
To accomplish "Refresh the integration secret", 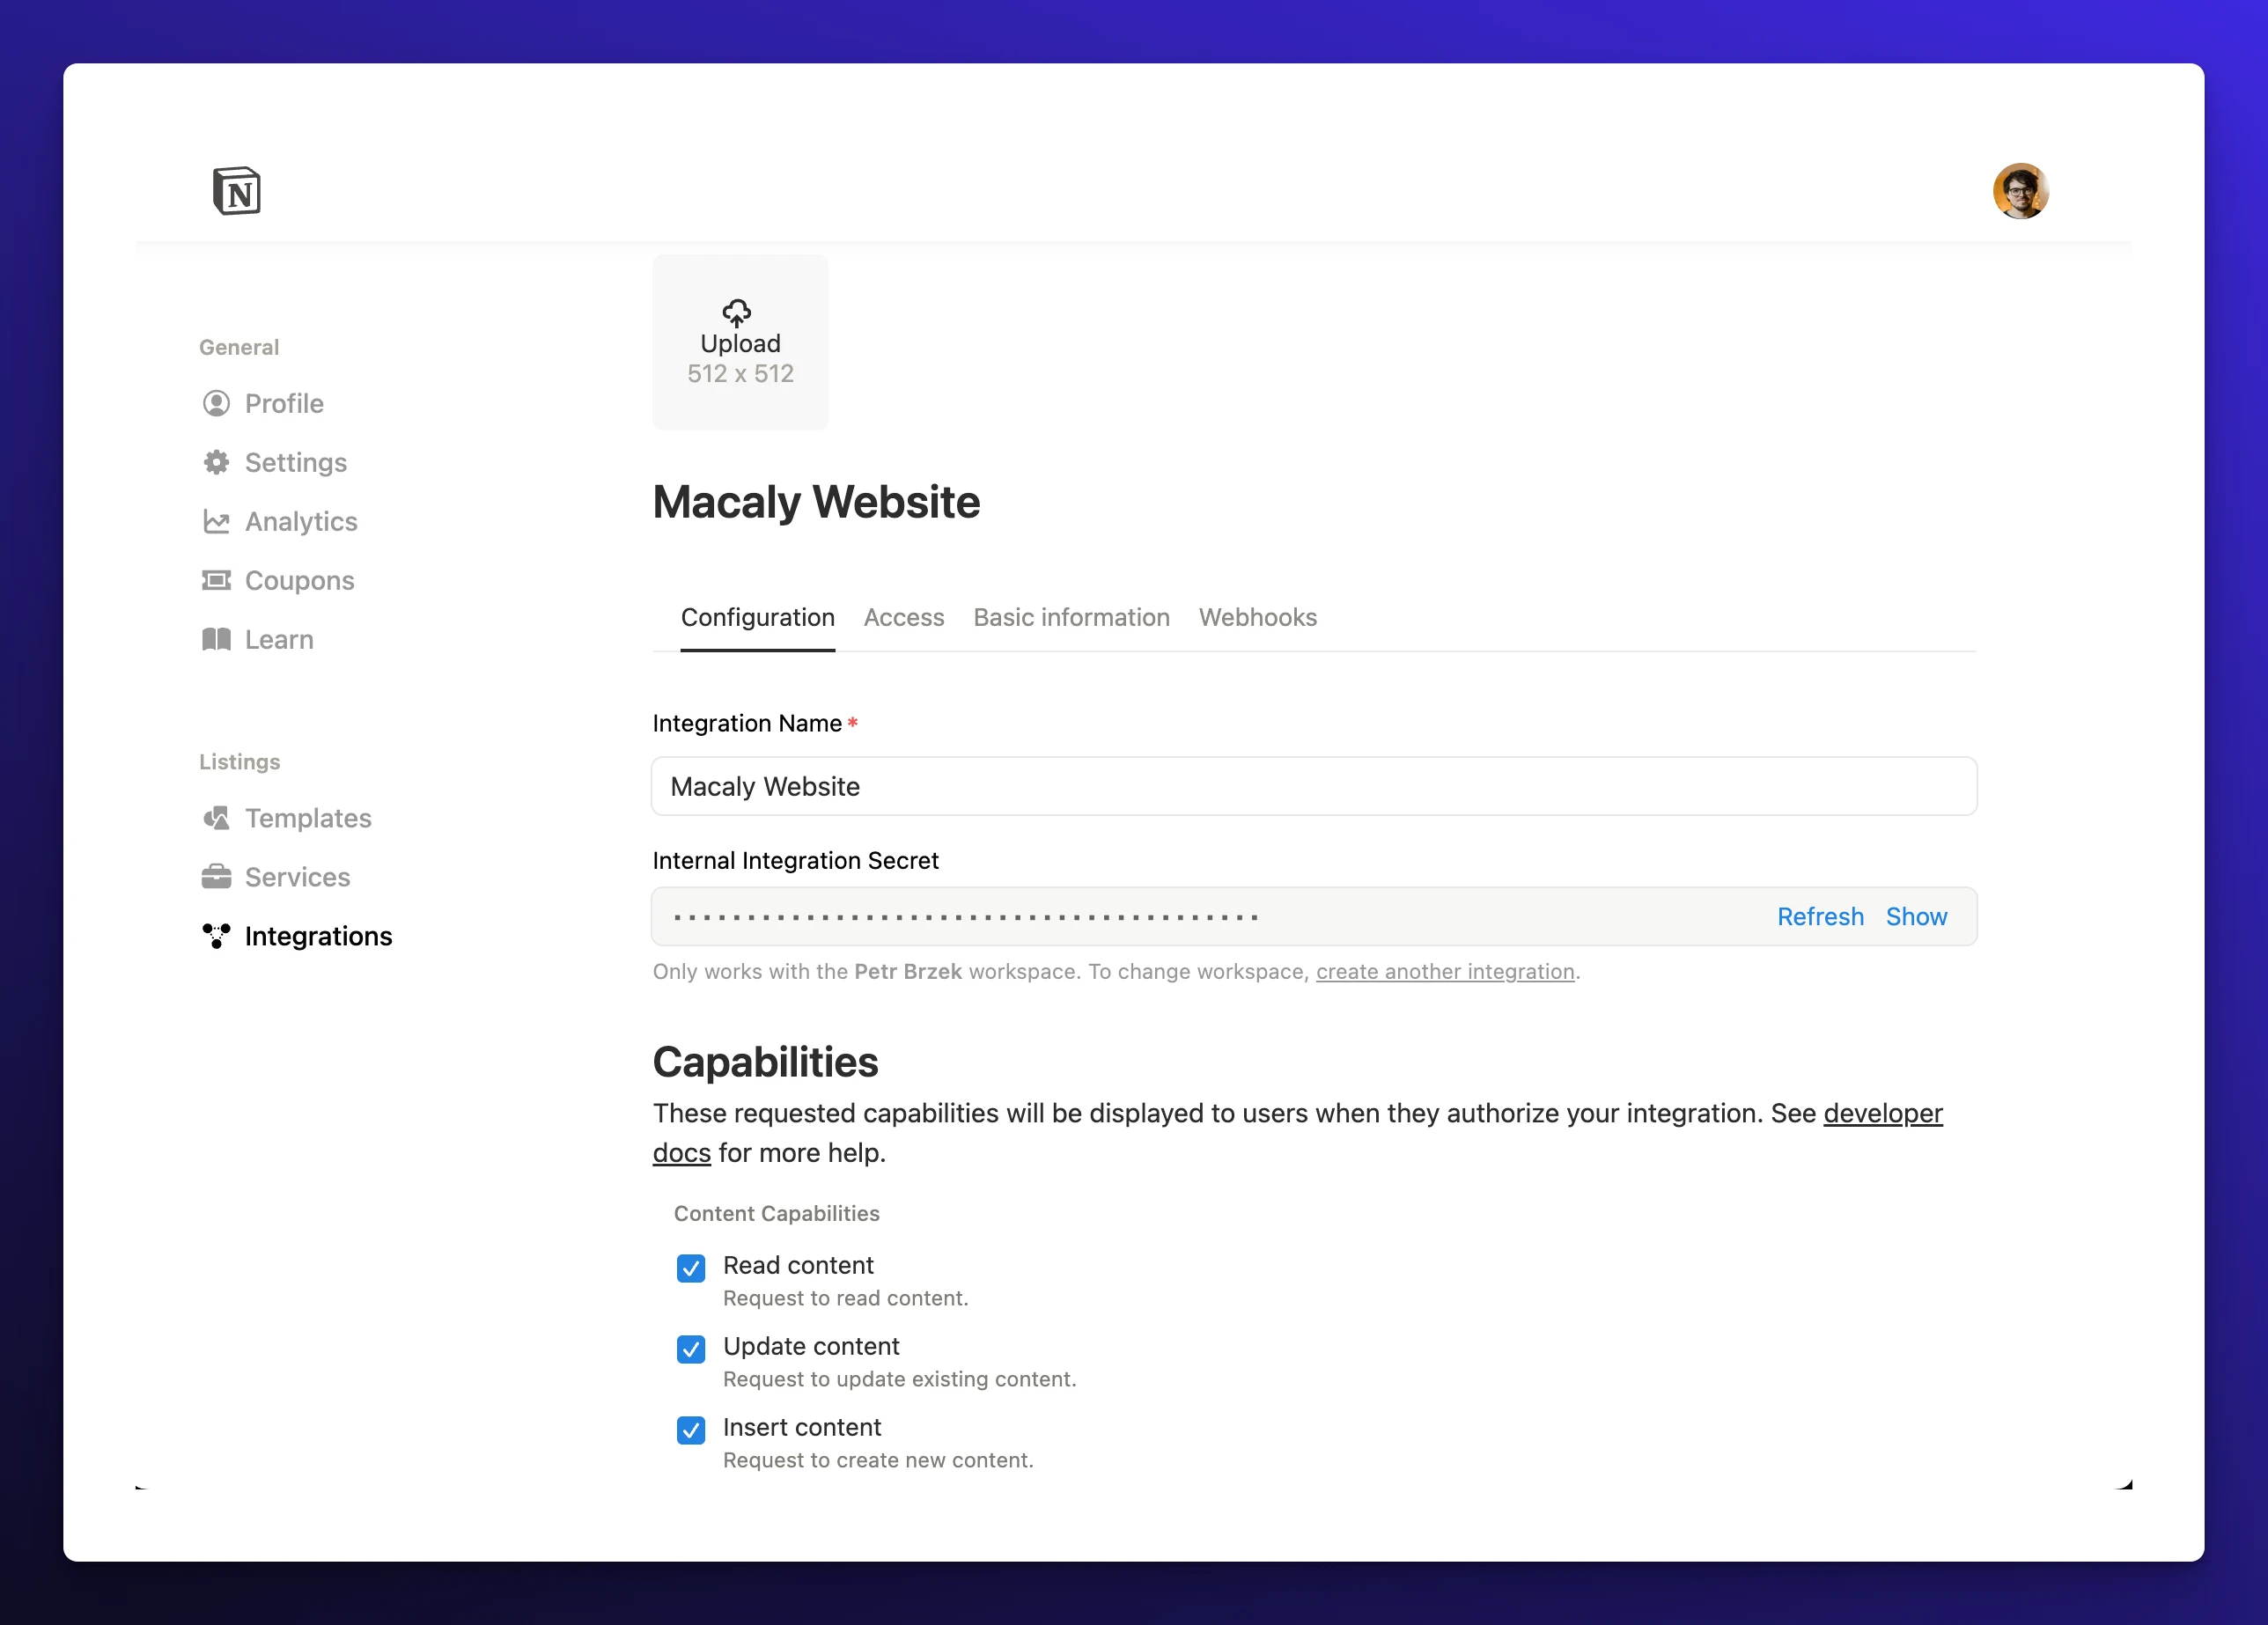I will coord(1820,916).
